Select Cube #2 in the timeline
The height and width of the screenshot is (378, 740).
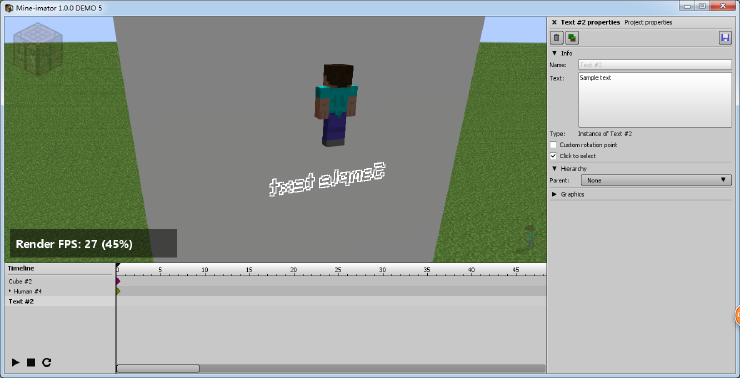[x=20, y=281]
